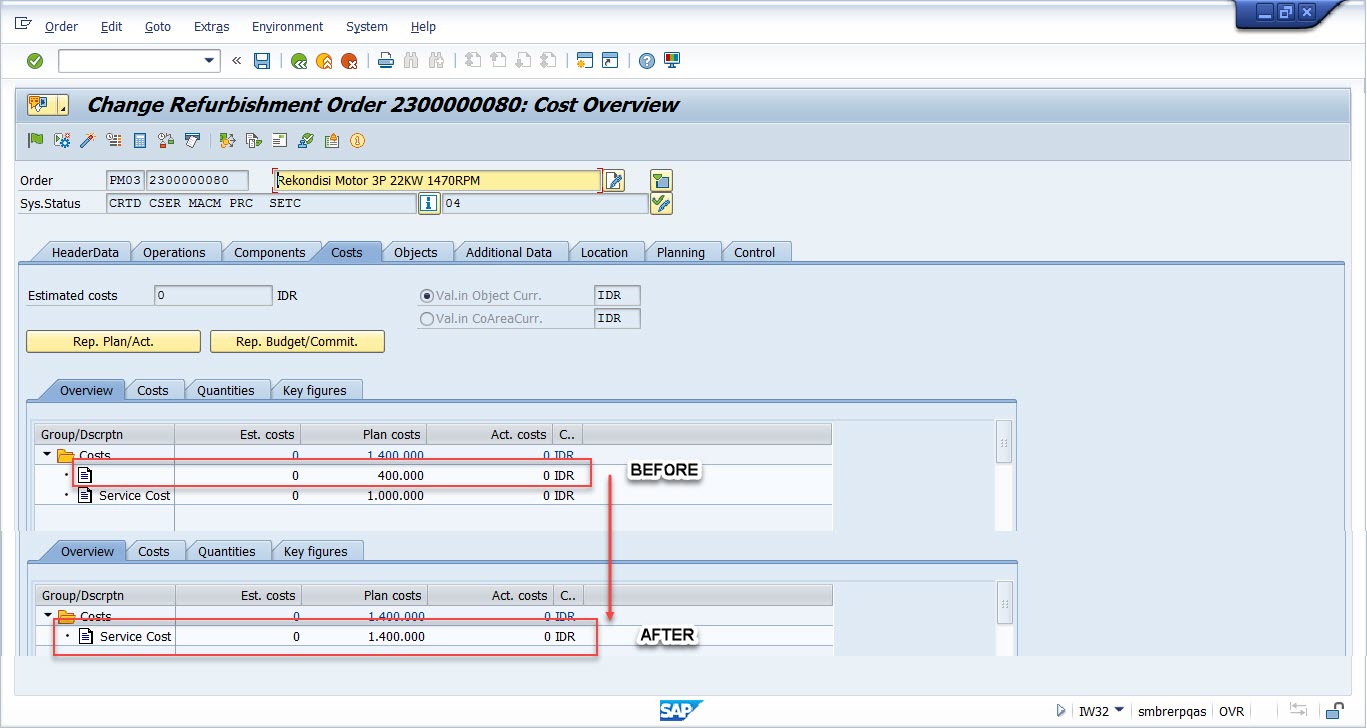Click the Save floppy disk icon
Screen dimensions: 1367x728
(x=262, y=61)
